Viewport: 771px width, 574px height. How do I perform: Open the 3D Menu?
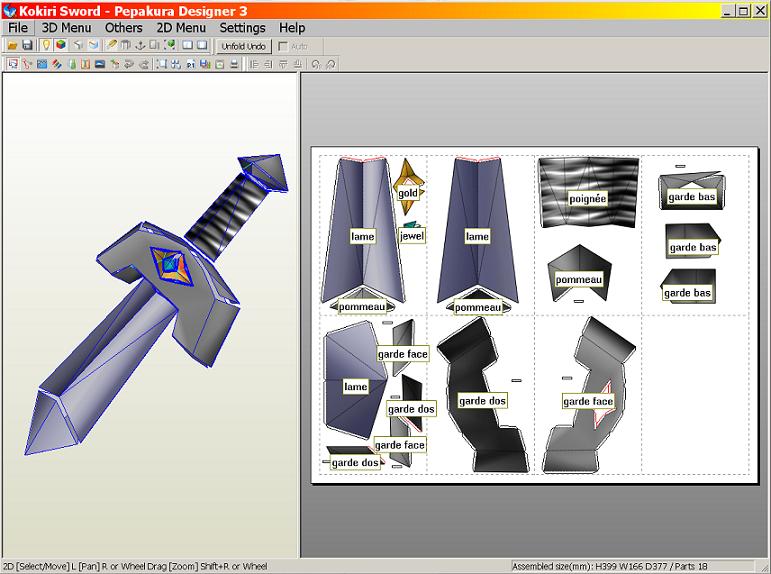tap(66, 28)
